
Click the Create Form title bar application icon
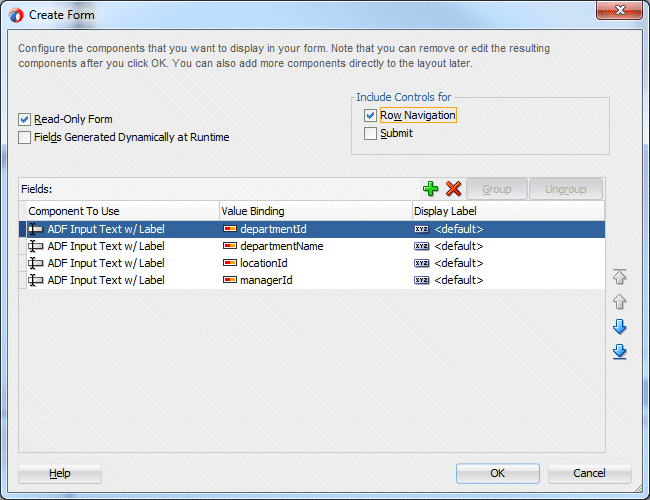click(16, 15)
